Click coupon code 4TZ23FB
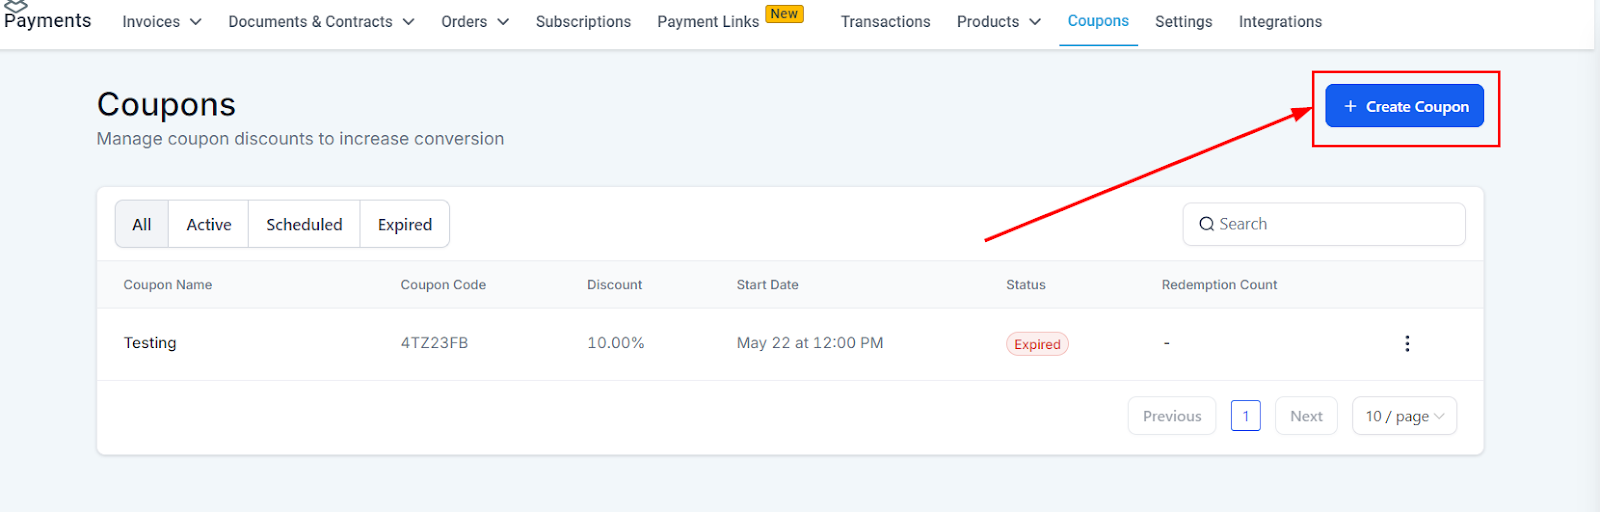 point(434,343)
